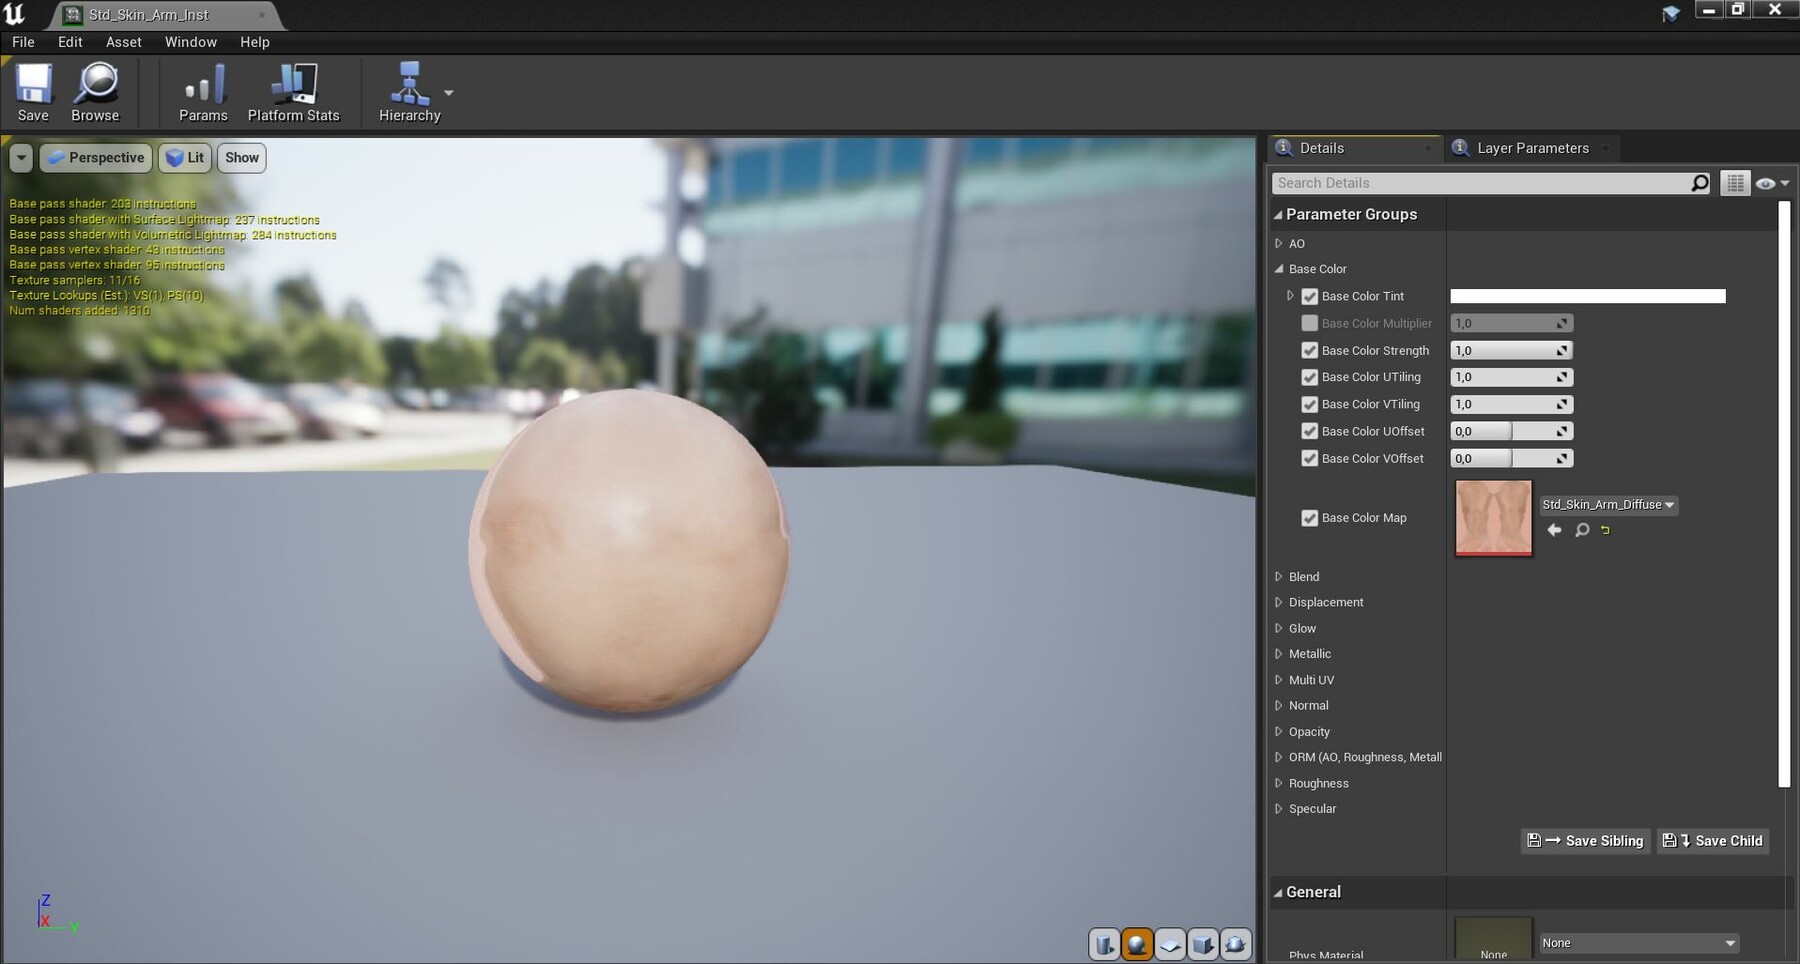Viewport: 1800px width, 964px height.
Task: Click inside the Search Details field
Action: coord(1450,183)
